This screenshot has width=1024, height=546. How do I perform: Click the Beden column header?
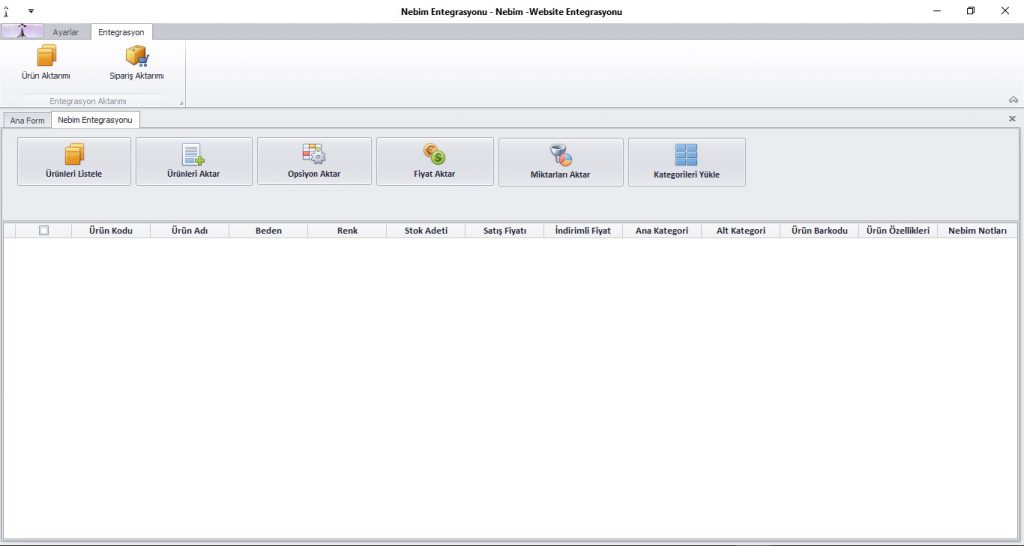tap(268, 231)
